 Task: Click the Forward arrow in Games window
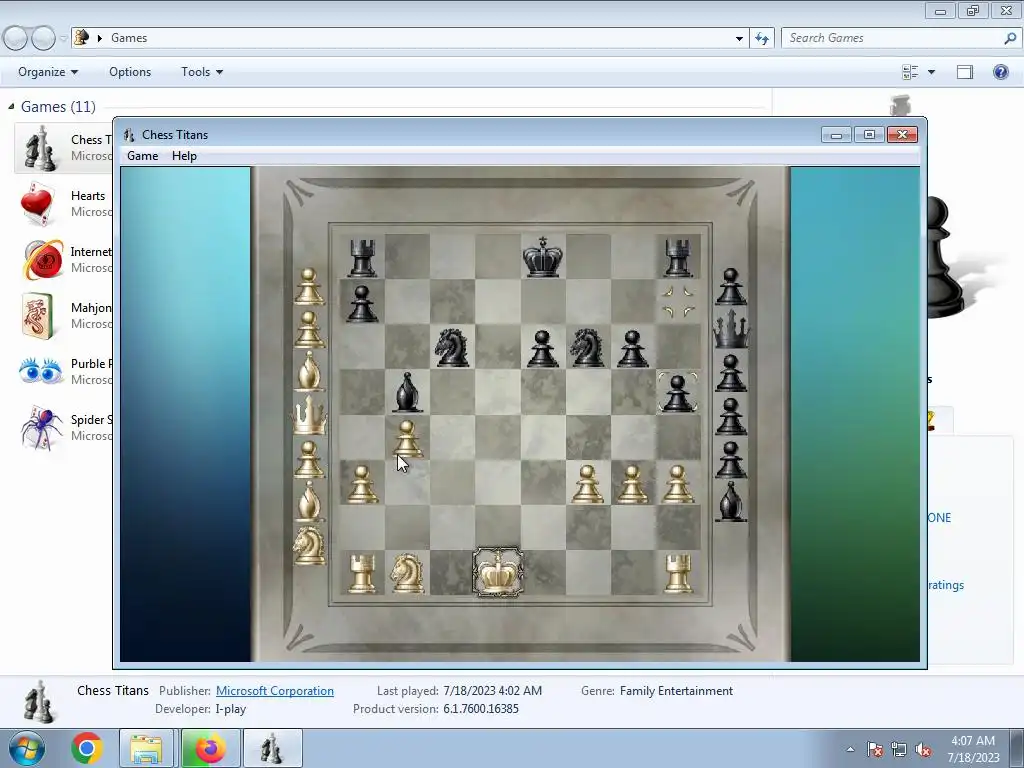tap(43, 39)
